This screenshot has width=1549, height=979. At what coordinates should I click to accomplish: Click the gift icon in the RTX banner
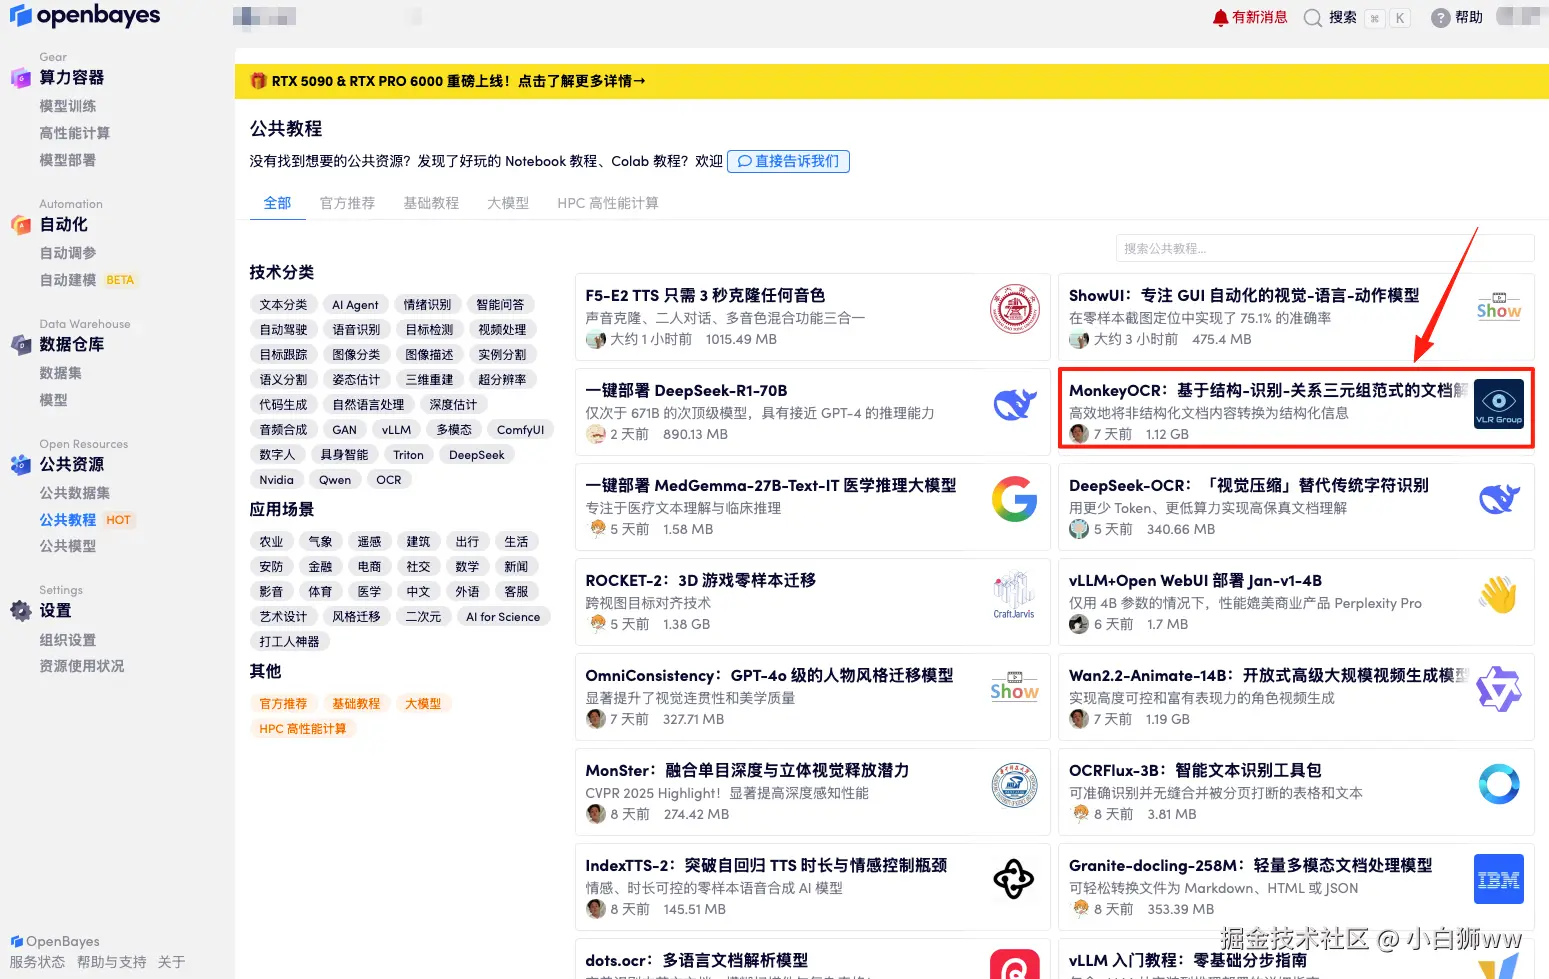click(258, 81)
